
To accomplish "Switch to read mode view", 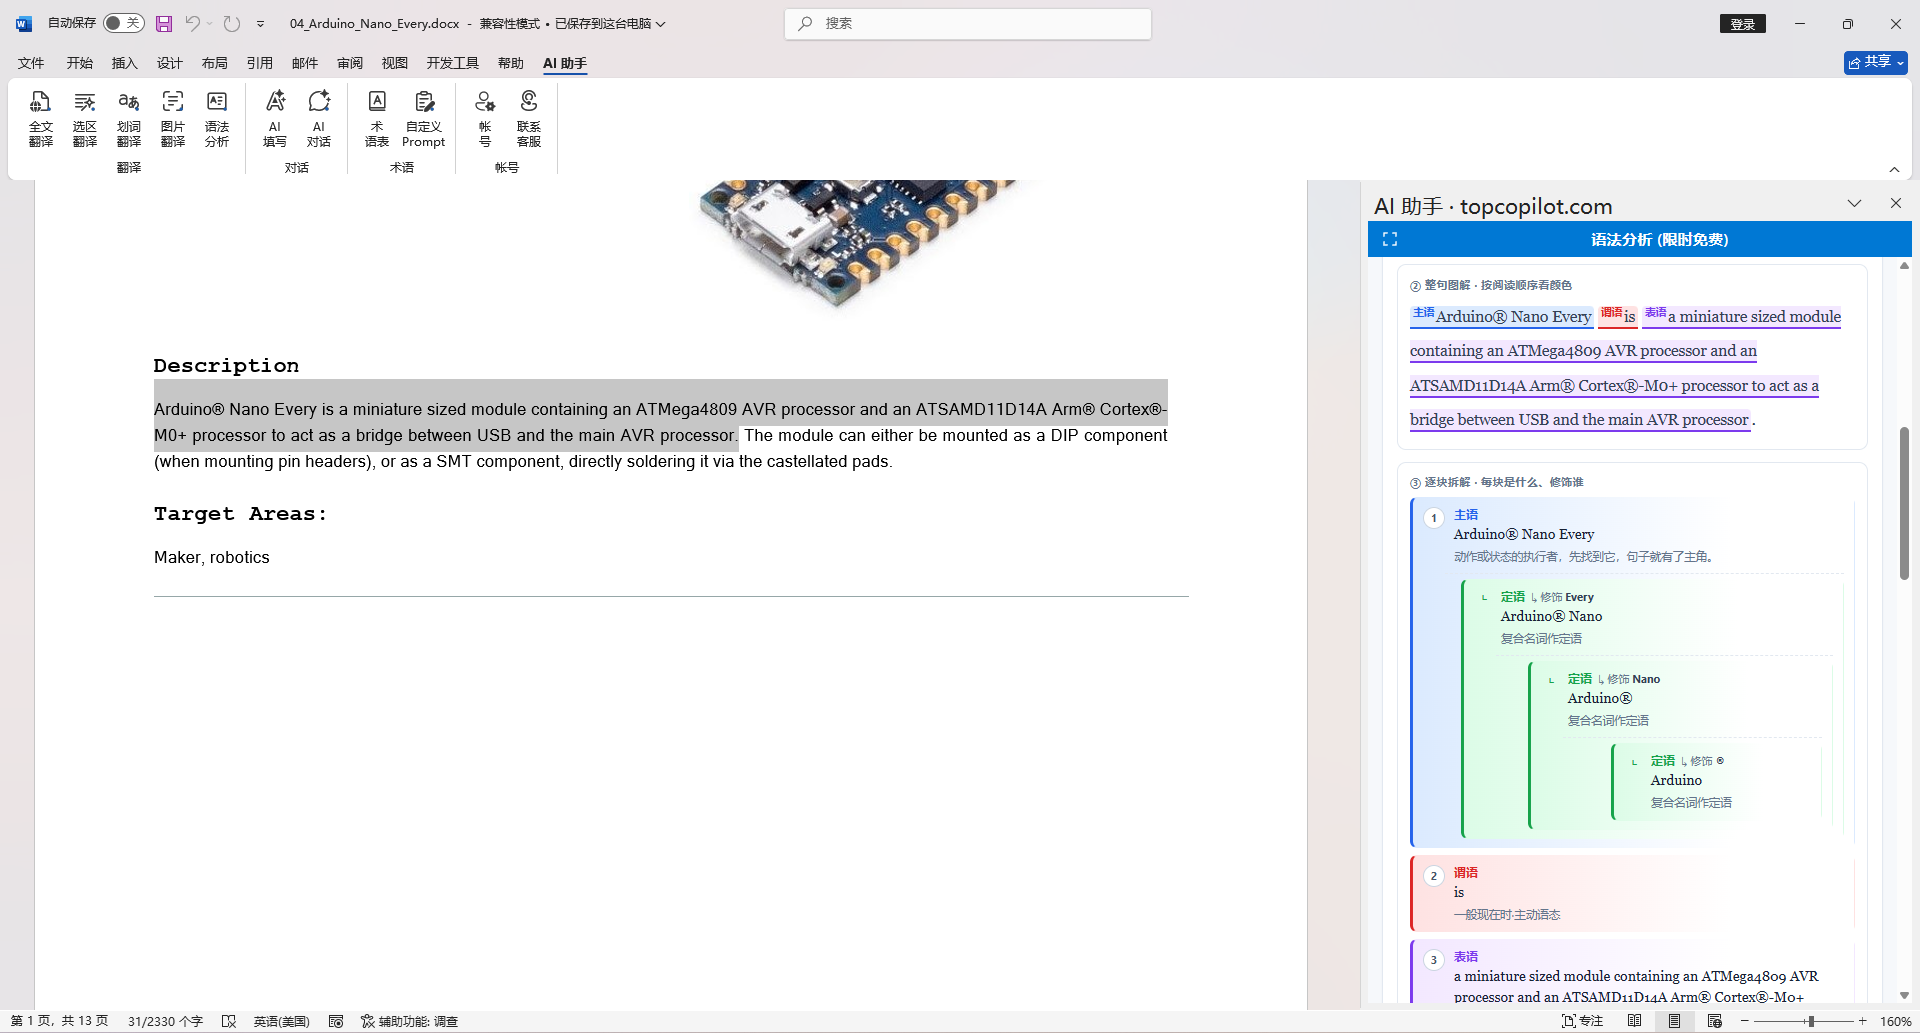I will click(1634, 1021).
